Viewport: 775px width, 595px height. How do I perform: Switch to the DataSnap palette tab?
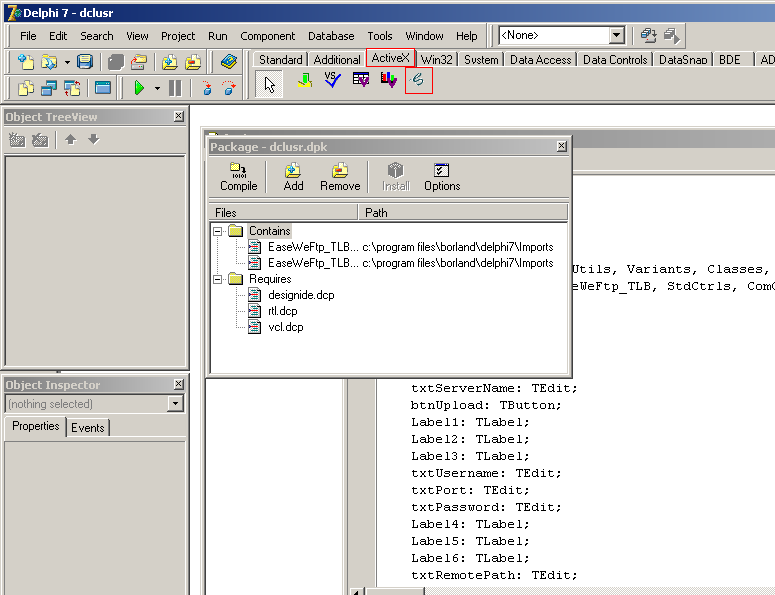[x=683, y=60]
